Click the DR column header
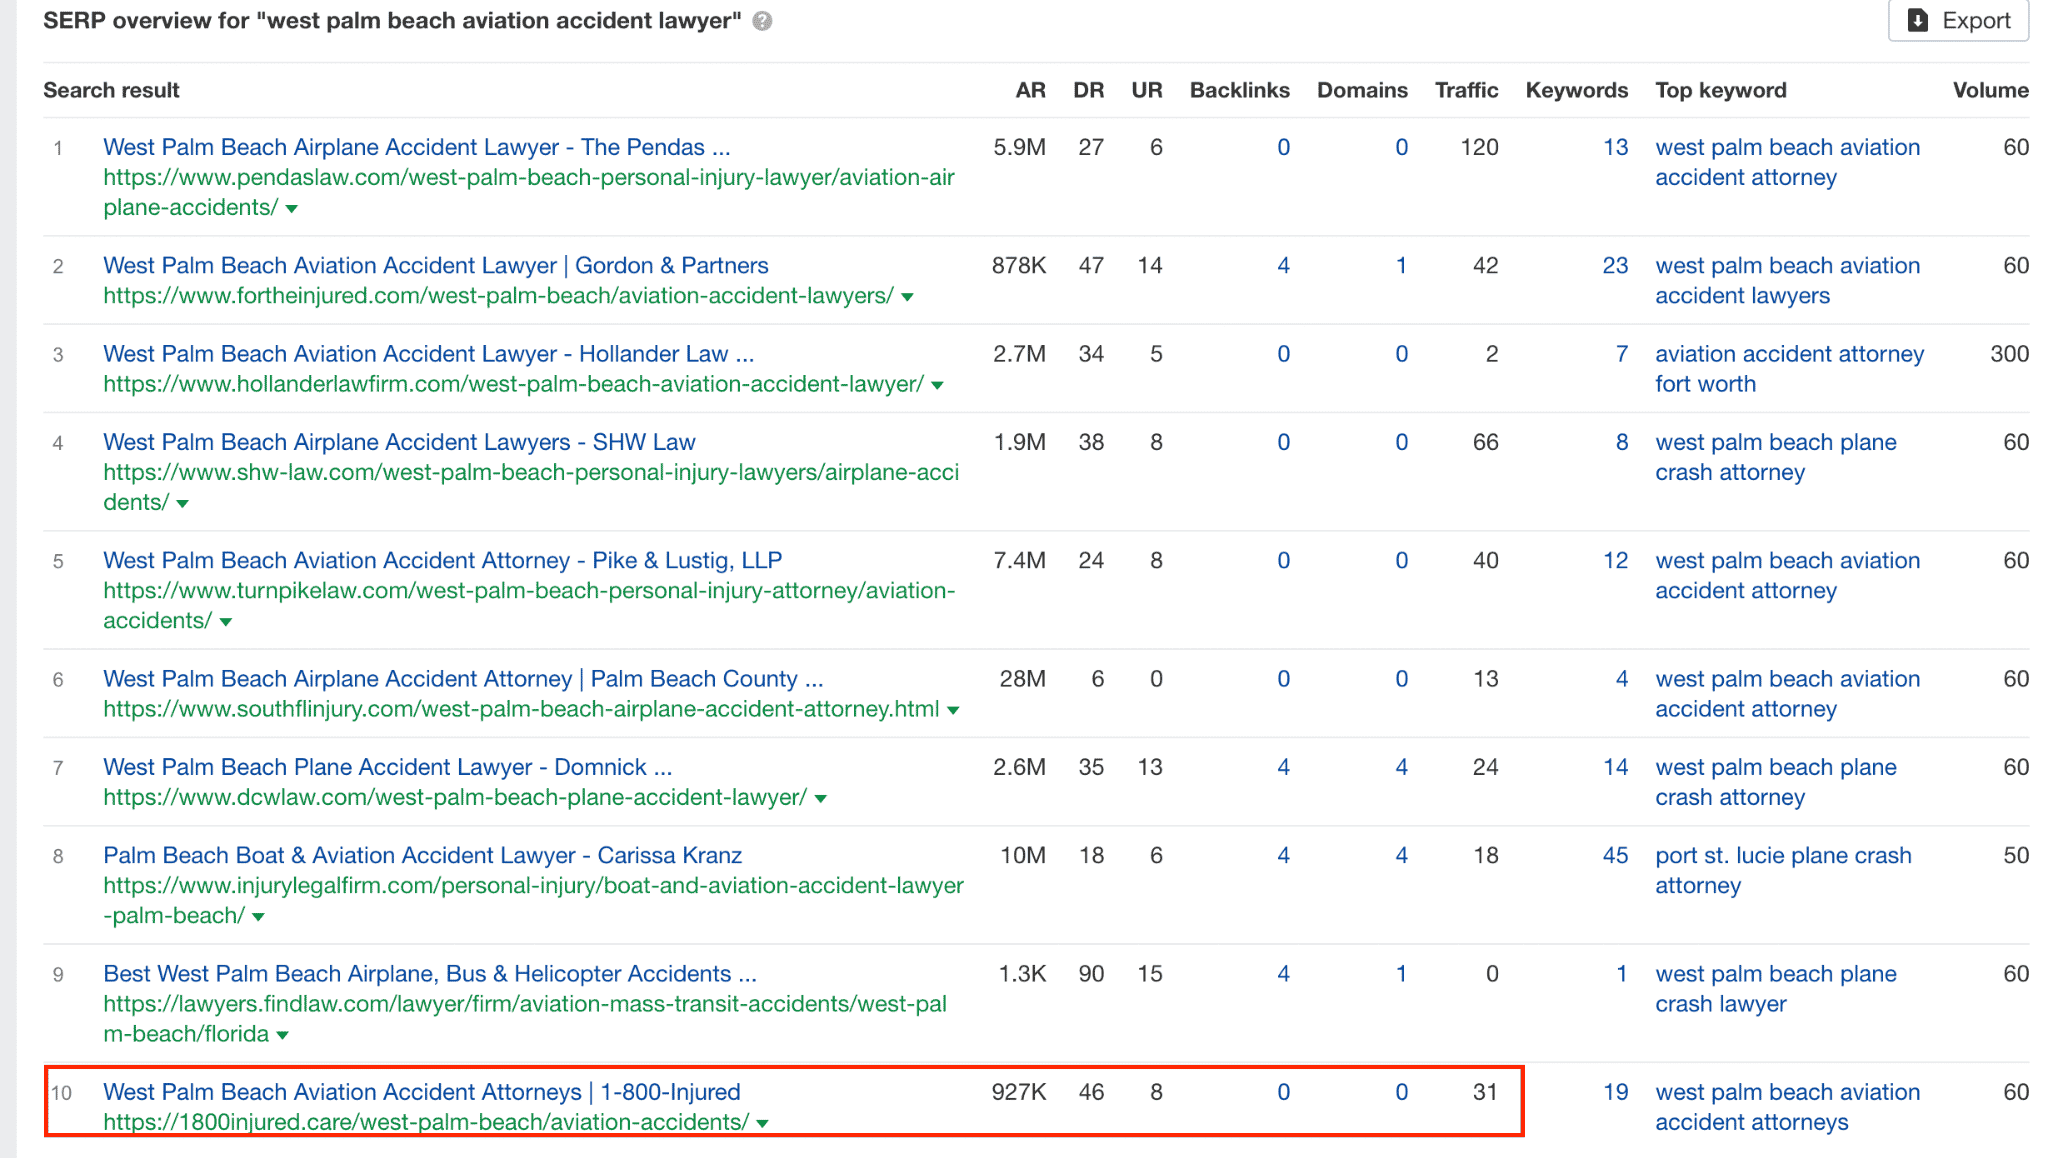2048x1158 pixels. click(1088, 90)
